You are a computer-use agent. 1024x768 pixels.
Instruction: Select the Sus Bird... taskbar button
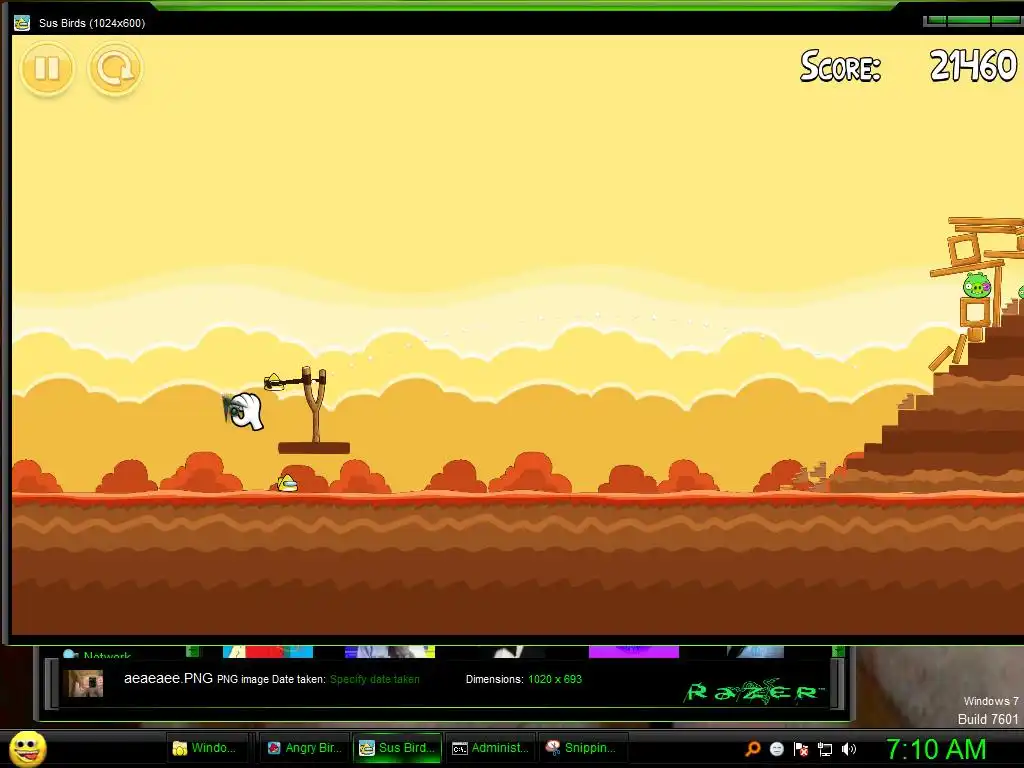click(397, 748)
